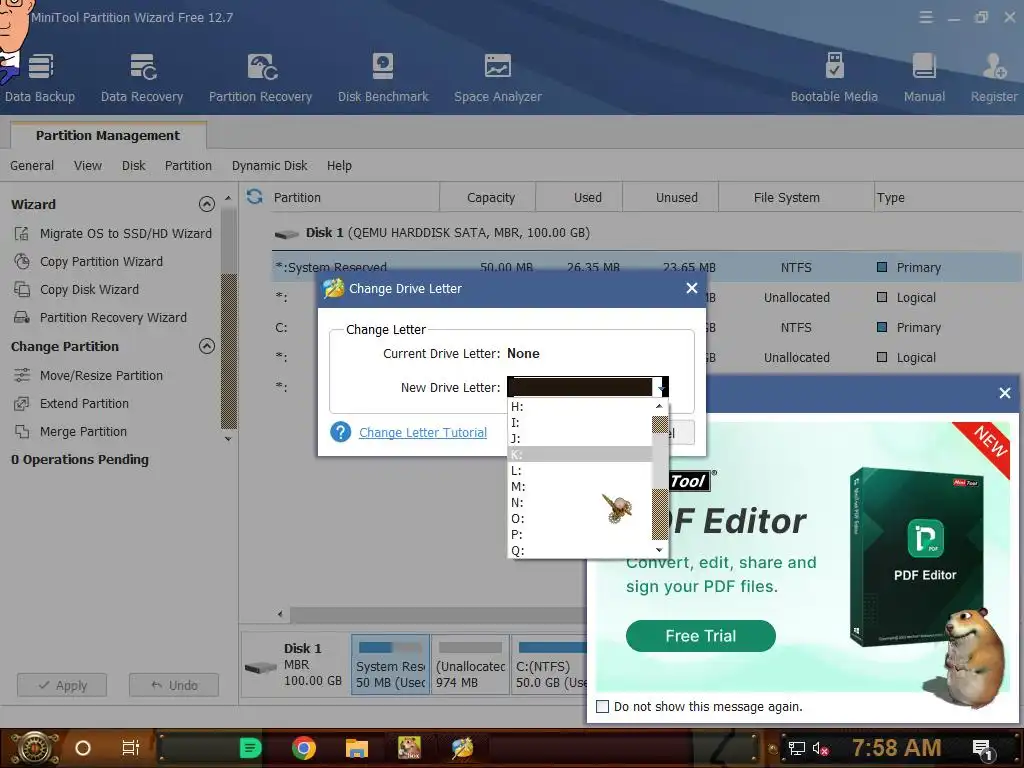Click the Undo button

(174, 685)
